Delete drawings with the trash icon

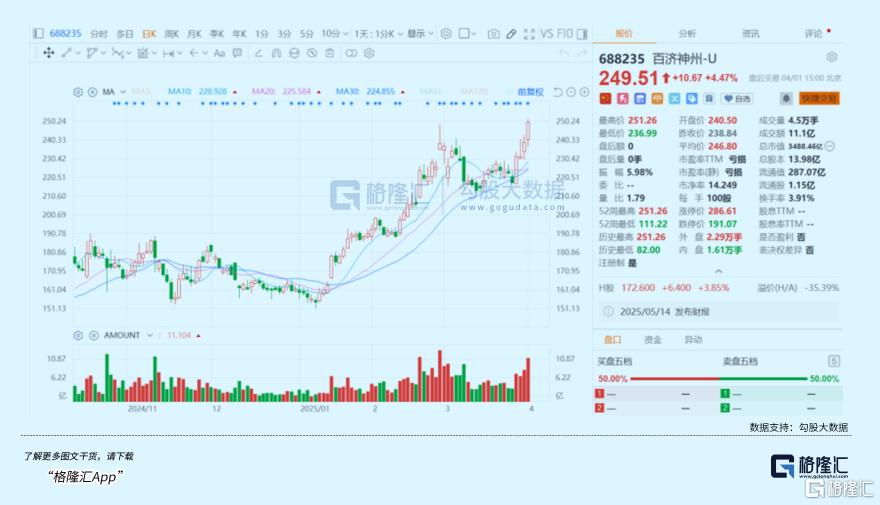(330, 53)
